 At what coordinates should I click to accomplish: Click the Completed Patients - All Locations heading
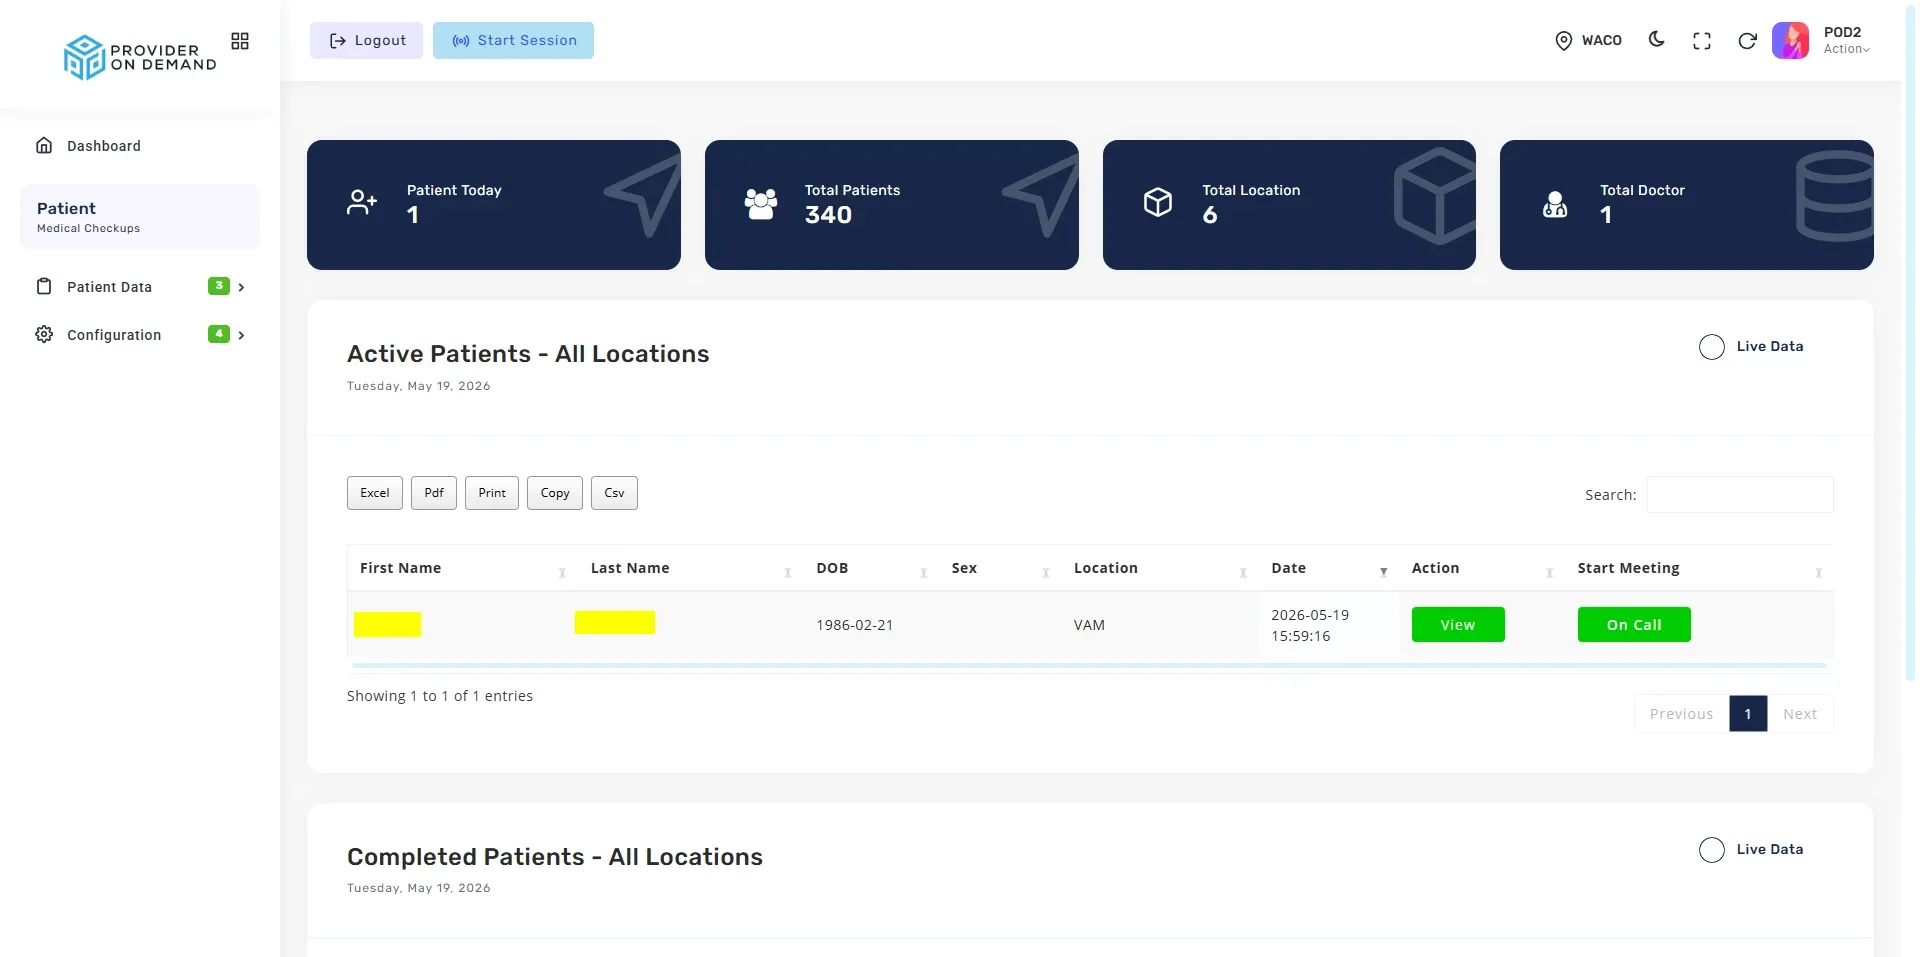555,857
